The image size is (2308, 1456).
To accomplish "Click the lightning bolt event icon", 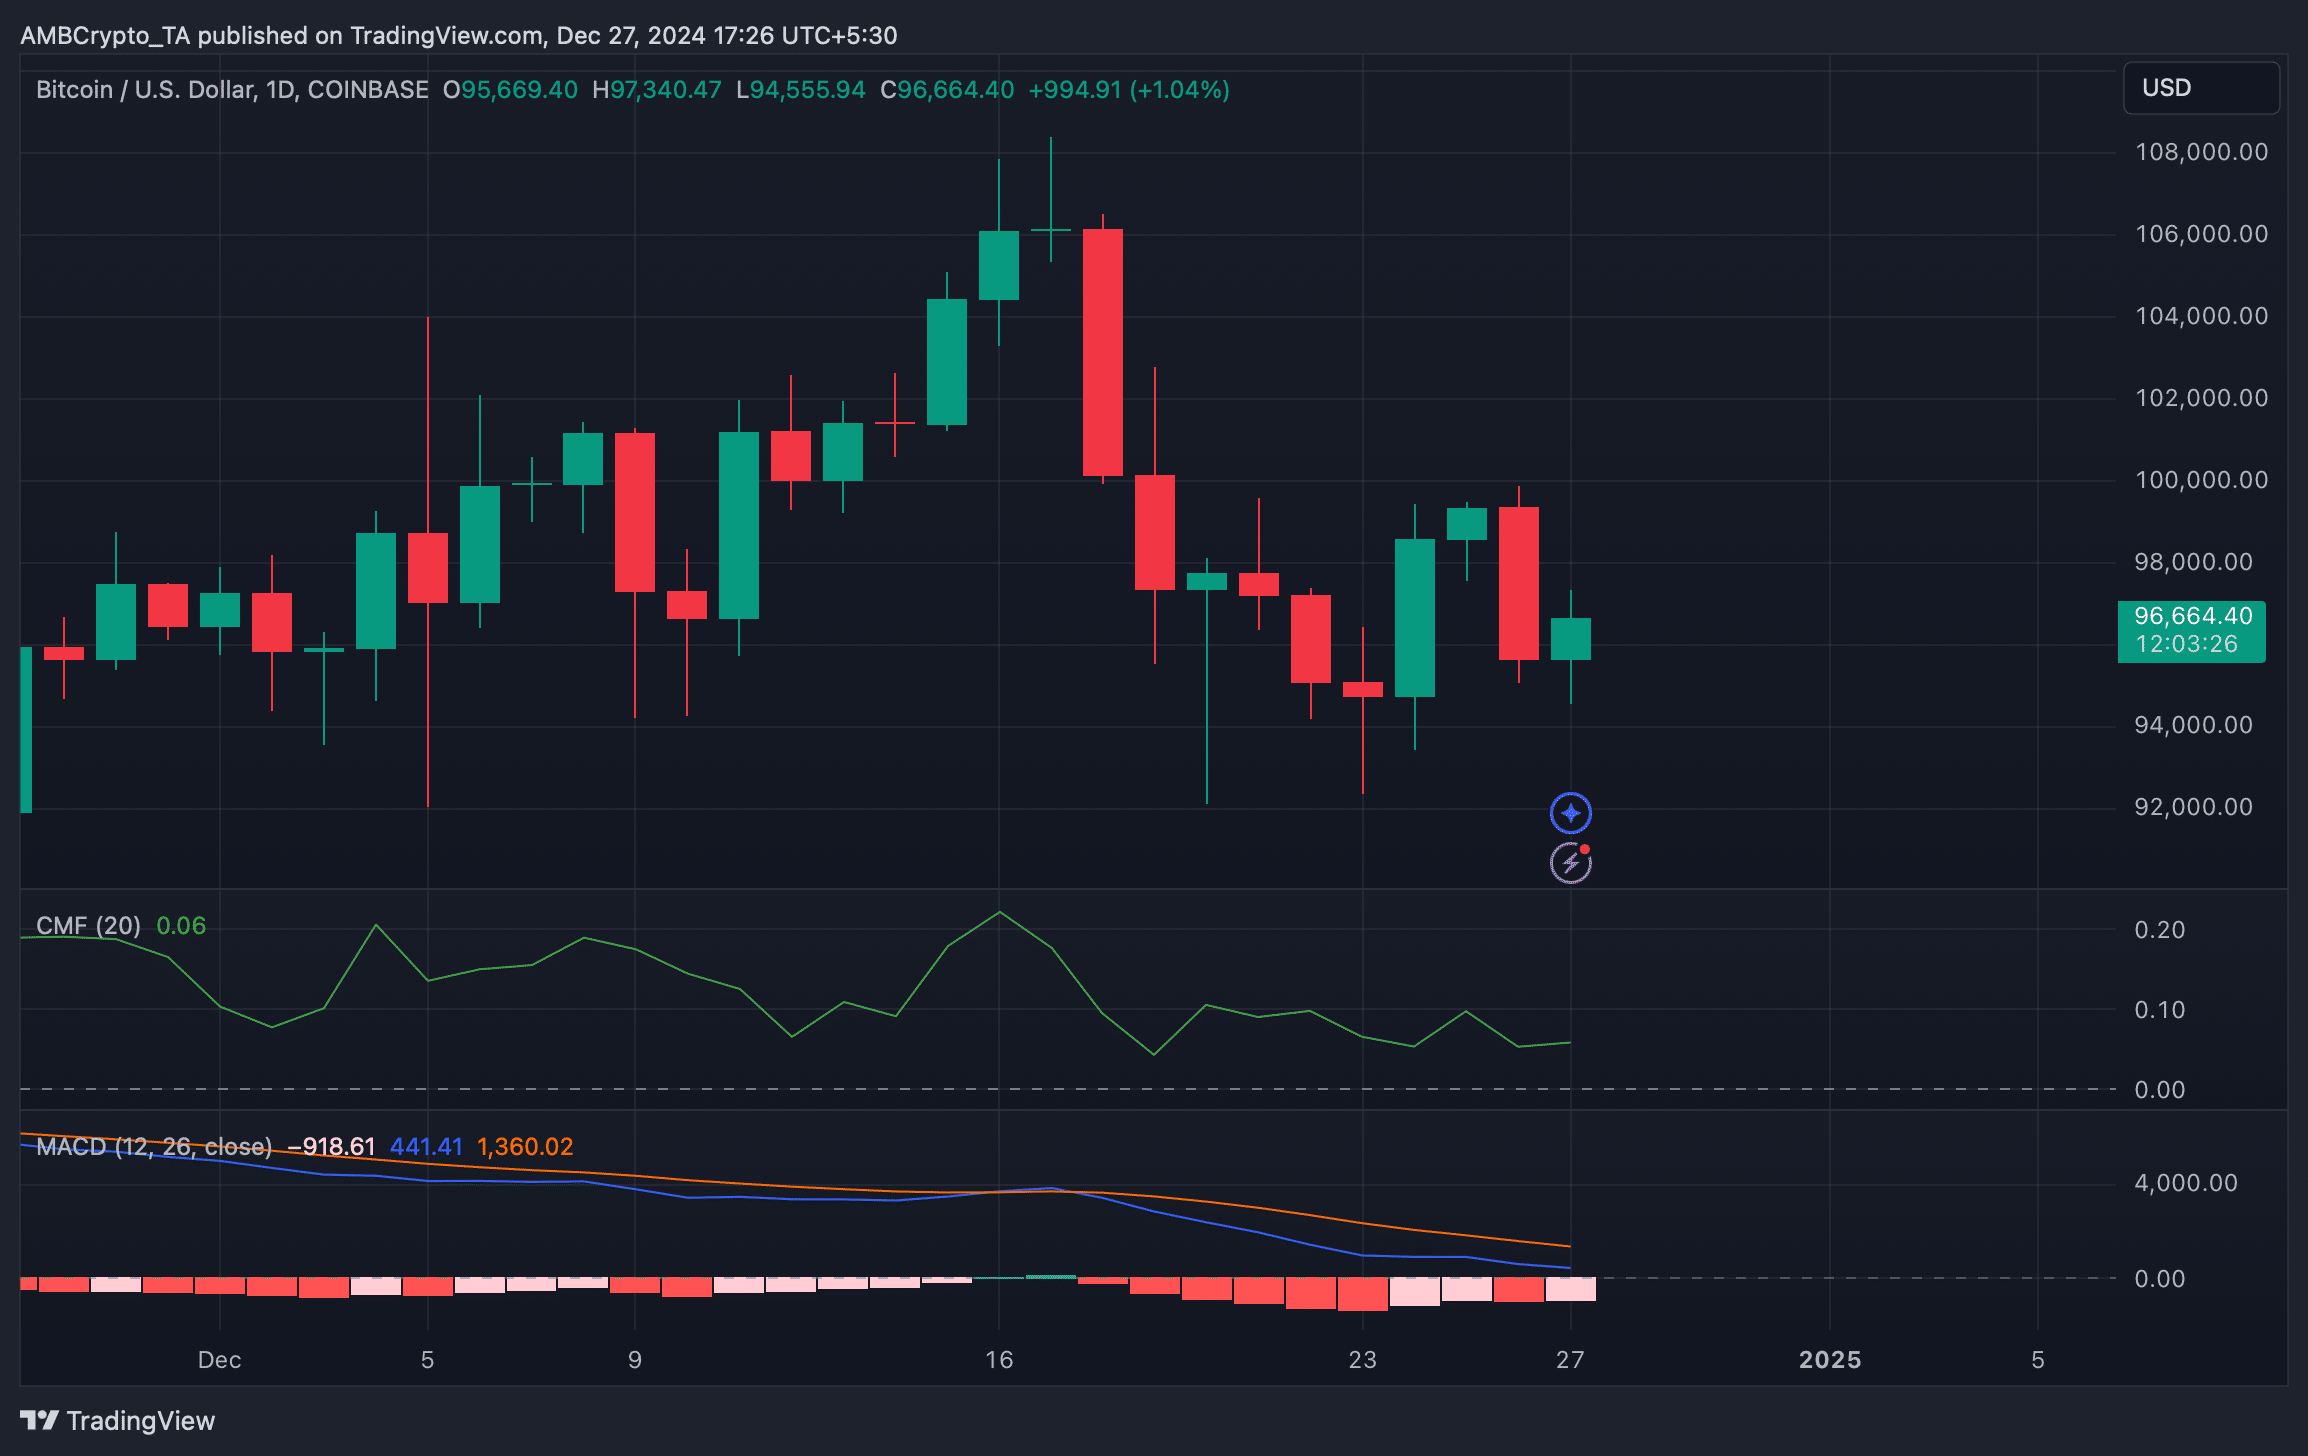I will click(1570, 863).
